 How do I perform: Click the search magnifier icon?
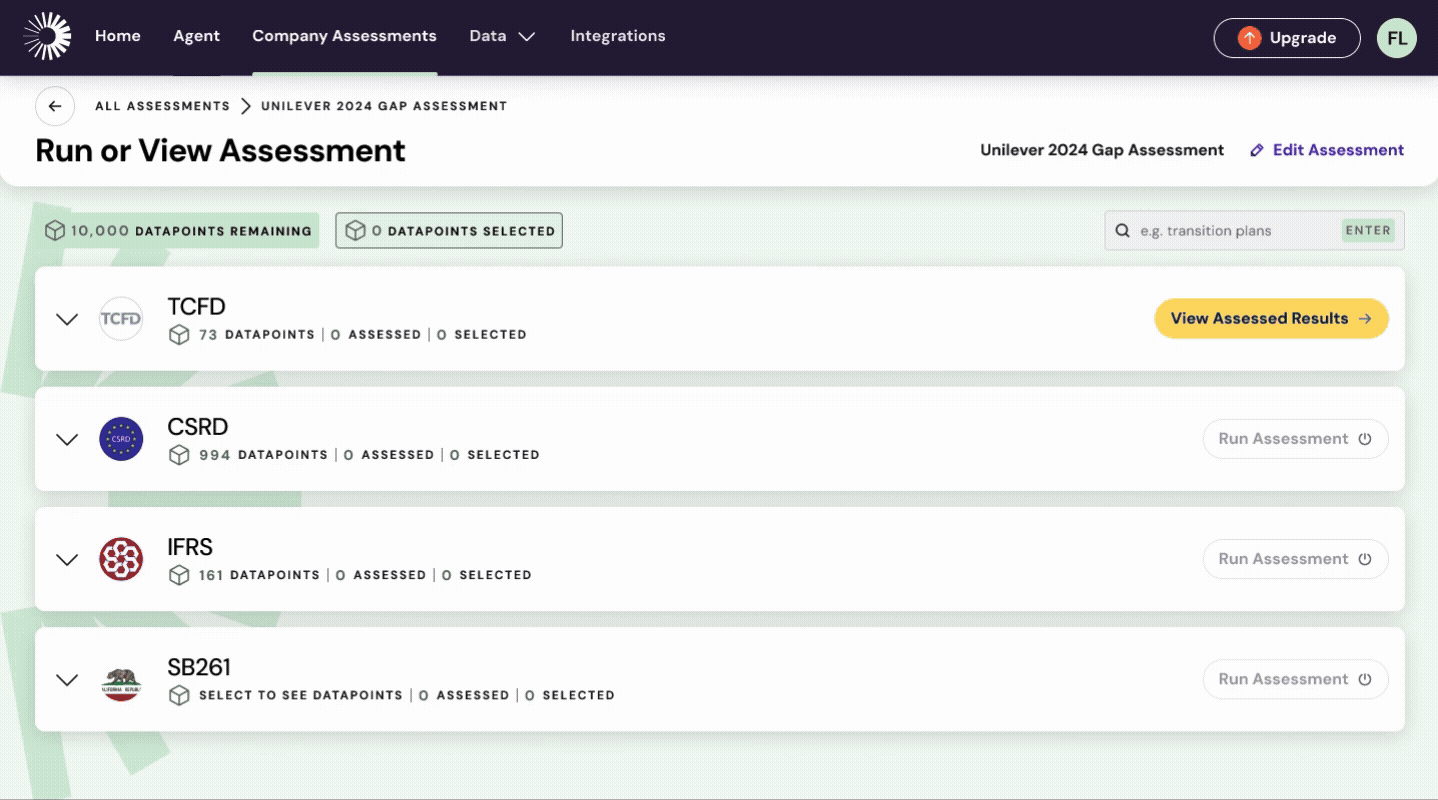(x=1123, y=231)
